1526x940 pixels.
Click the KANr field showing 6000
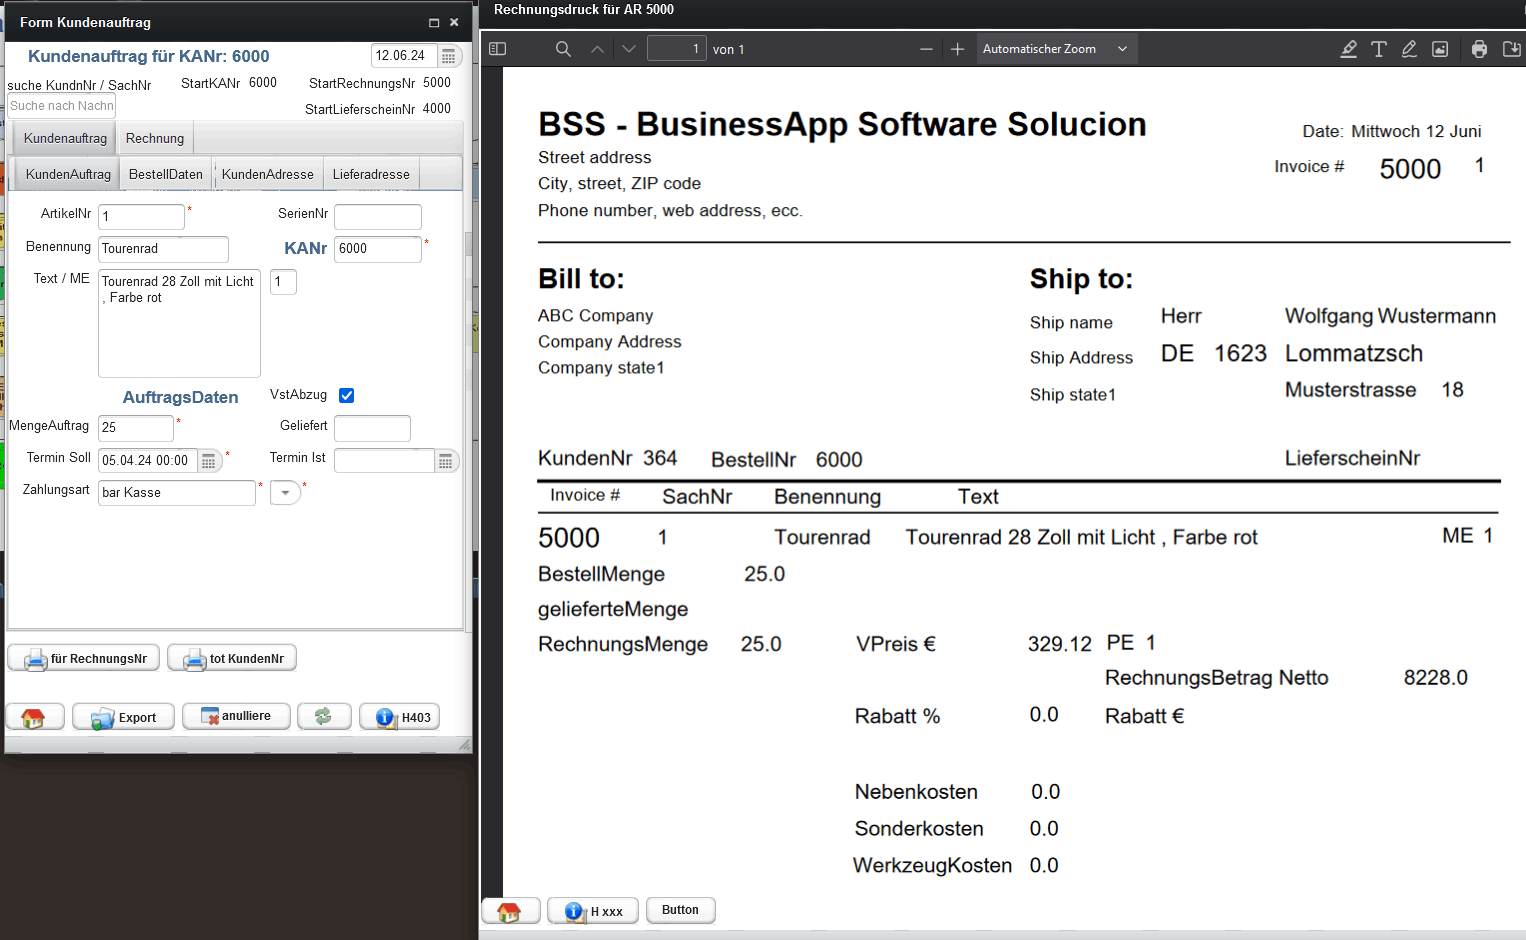click(378, 249)
